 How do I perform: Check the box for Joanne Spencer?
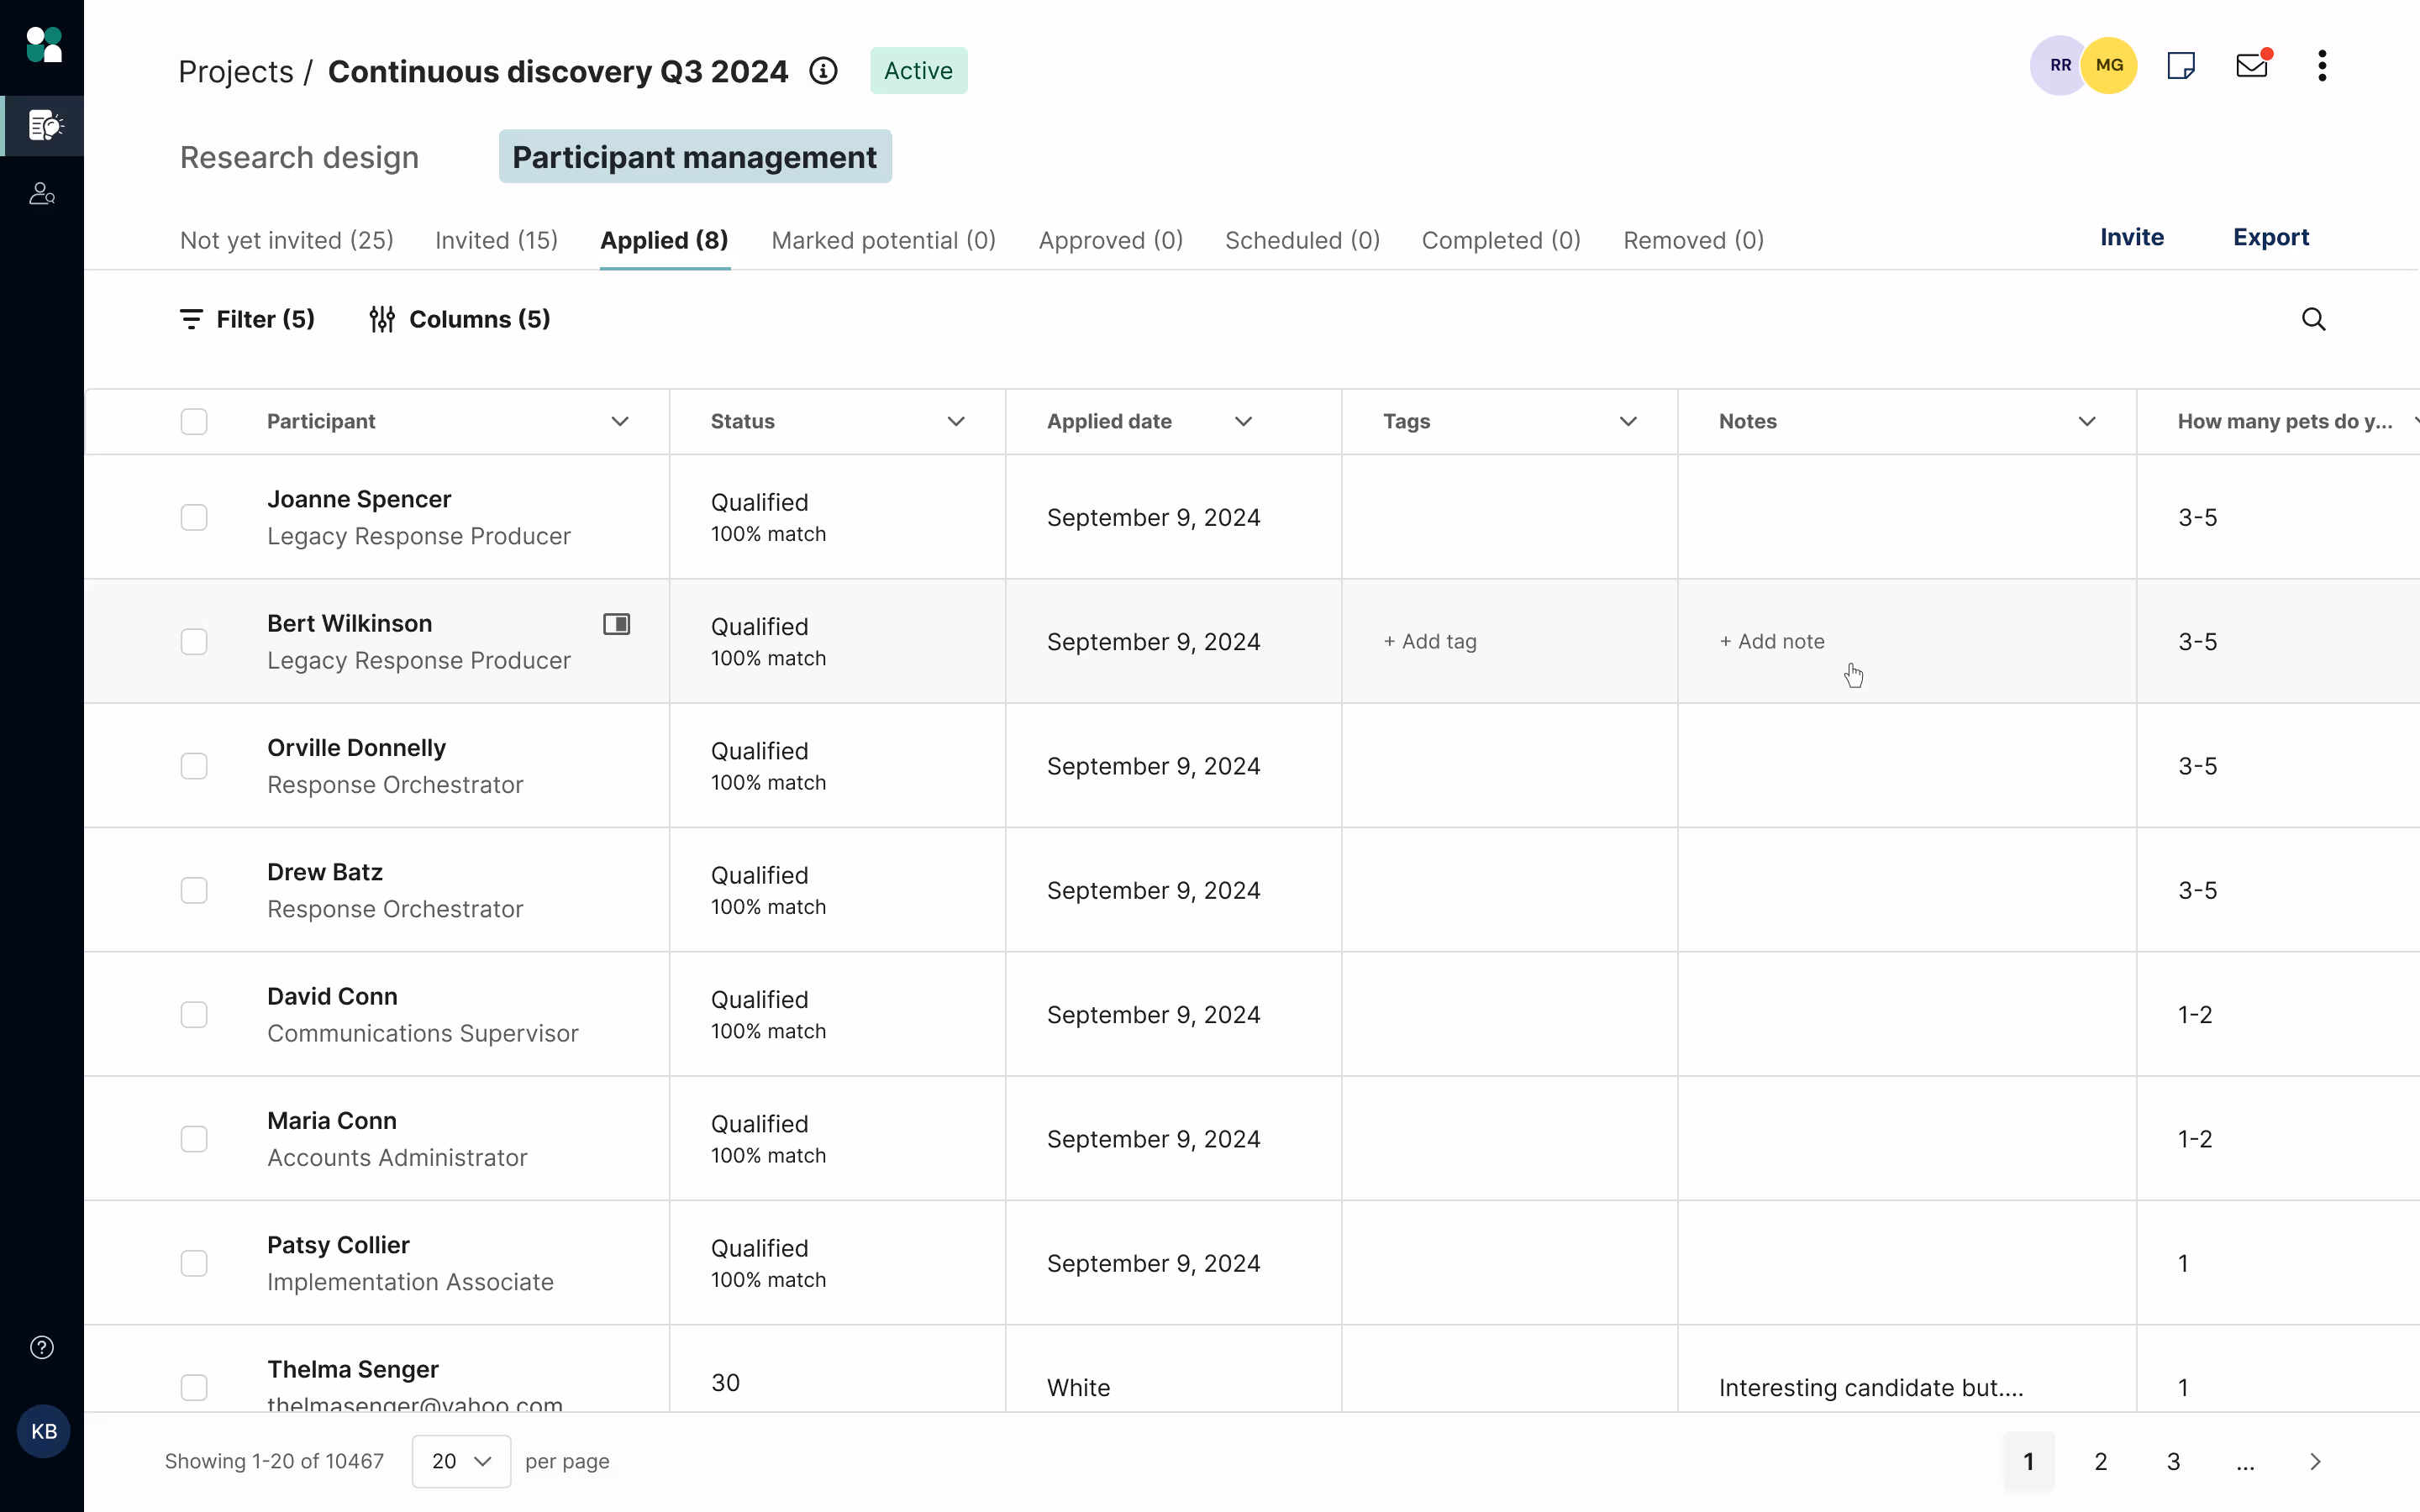194,517
